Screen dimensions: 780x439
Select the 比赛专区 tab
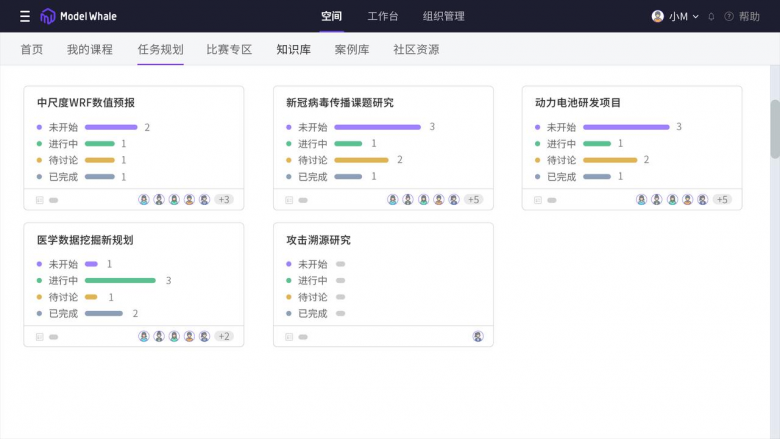(x=229, y=49)
